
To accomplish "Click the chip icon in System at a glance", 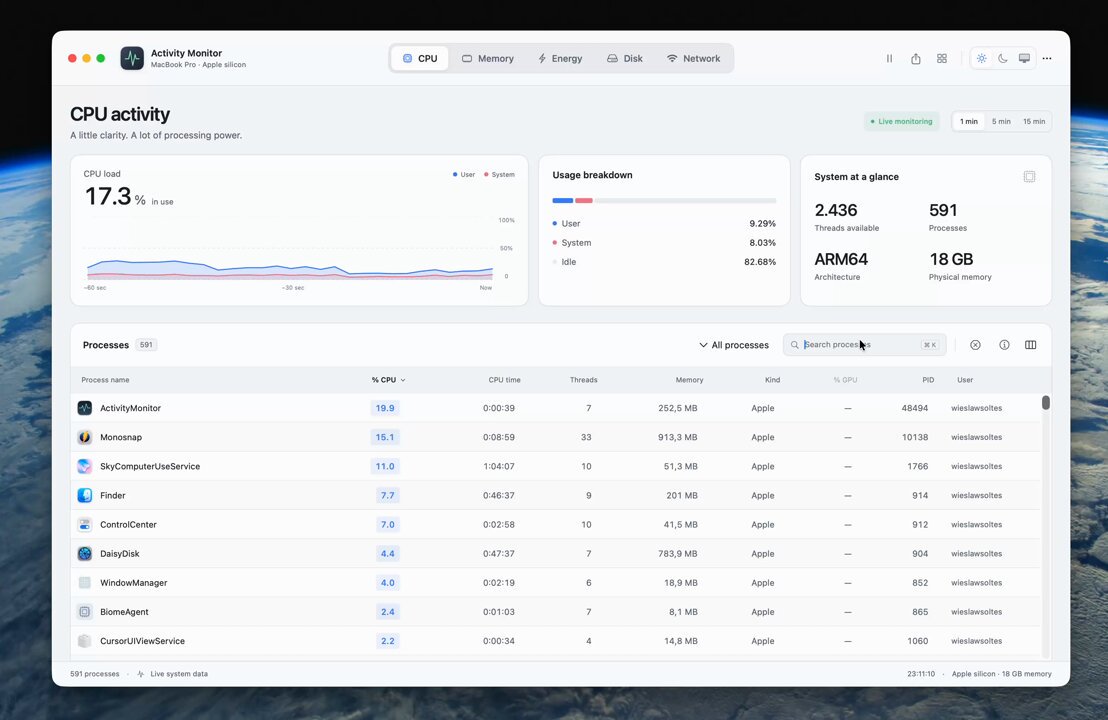I will 1030,177.
